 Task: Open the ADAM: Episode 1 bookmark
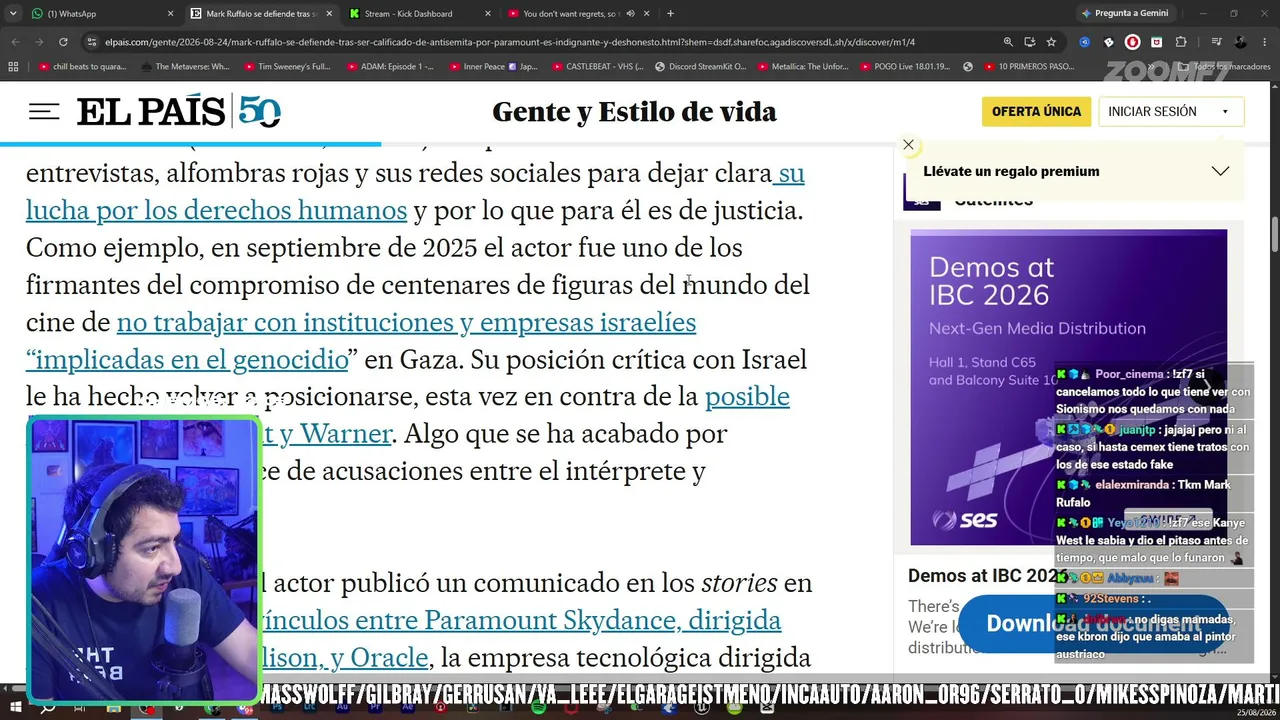coord(389,66)
